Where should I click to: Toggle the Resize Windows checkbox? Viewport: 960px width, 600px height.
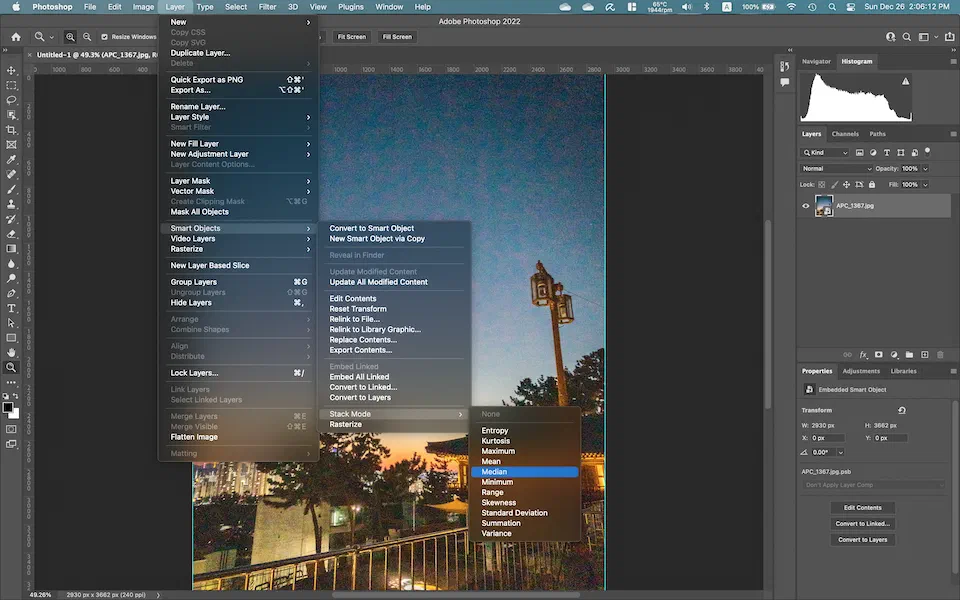tap(104, 37)
